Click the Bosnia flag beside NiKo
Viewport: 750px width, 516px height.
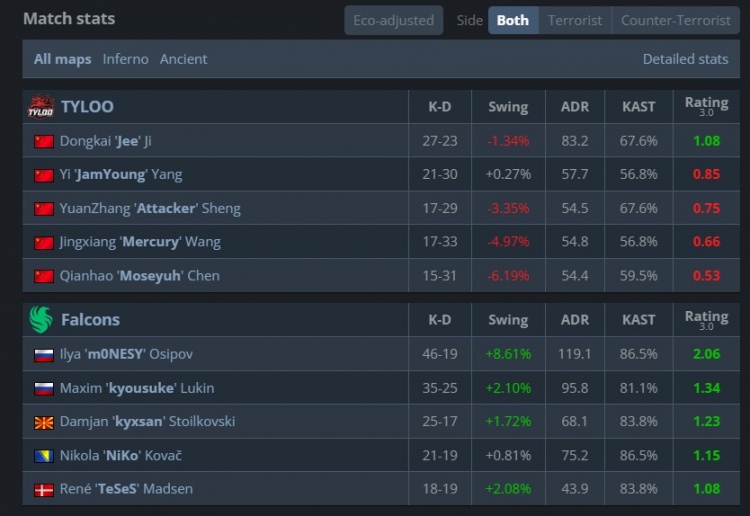click(44, 456)
